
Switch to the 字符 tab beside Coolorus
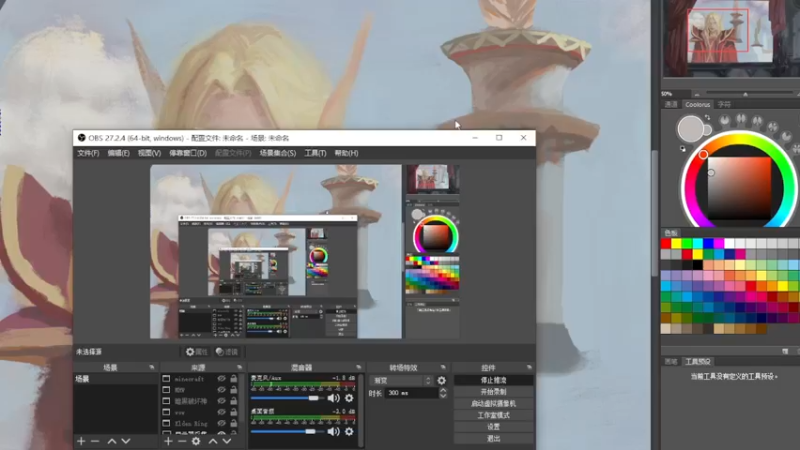724,105
